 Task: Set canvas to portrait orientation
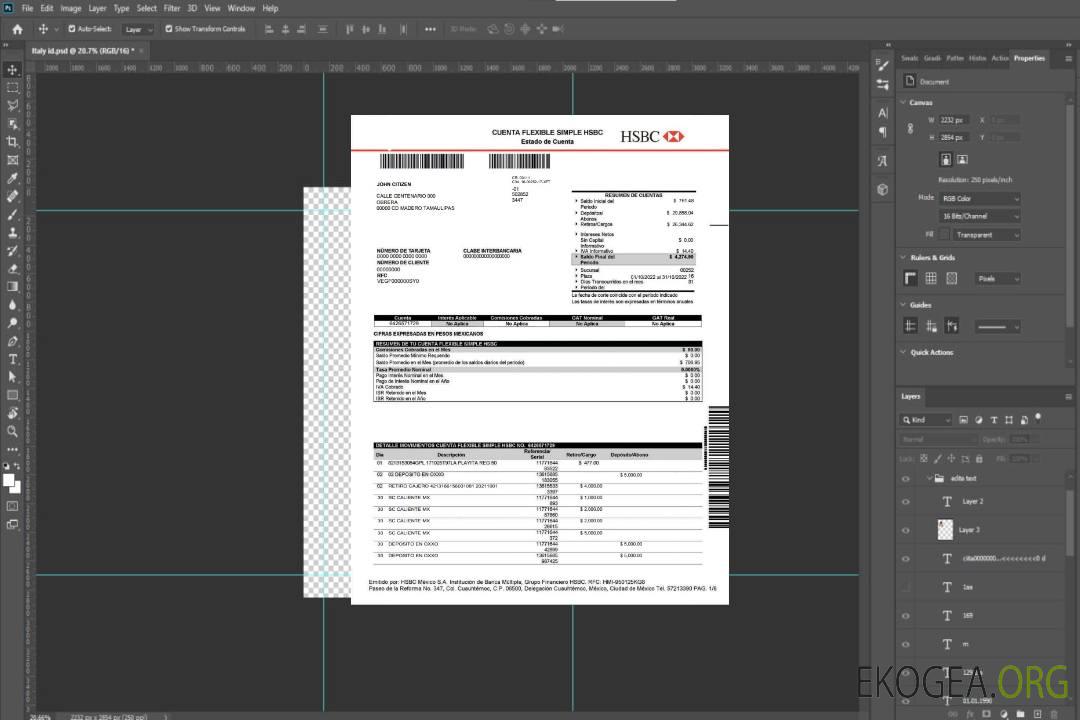click(946, 160)
